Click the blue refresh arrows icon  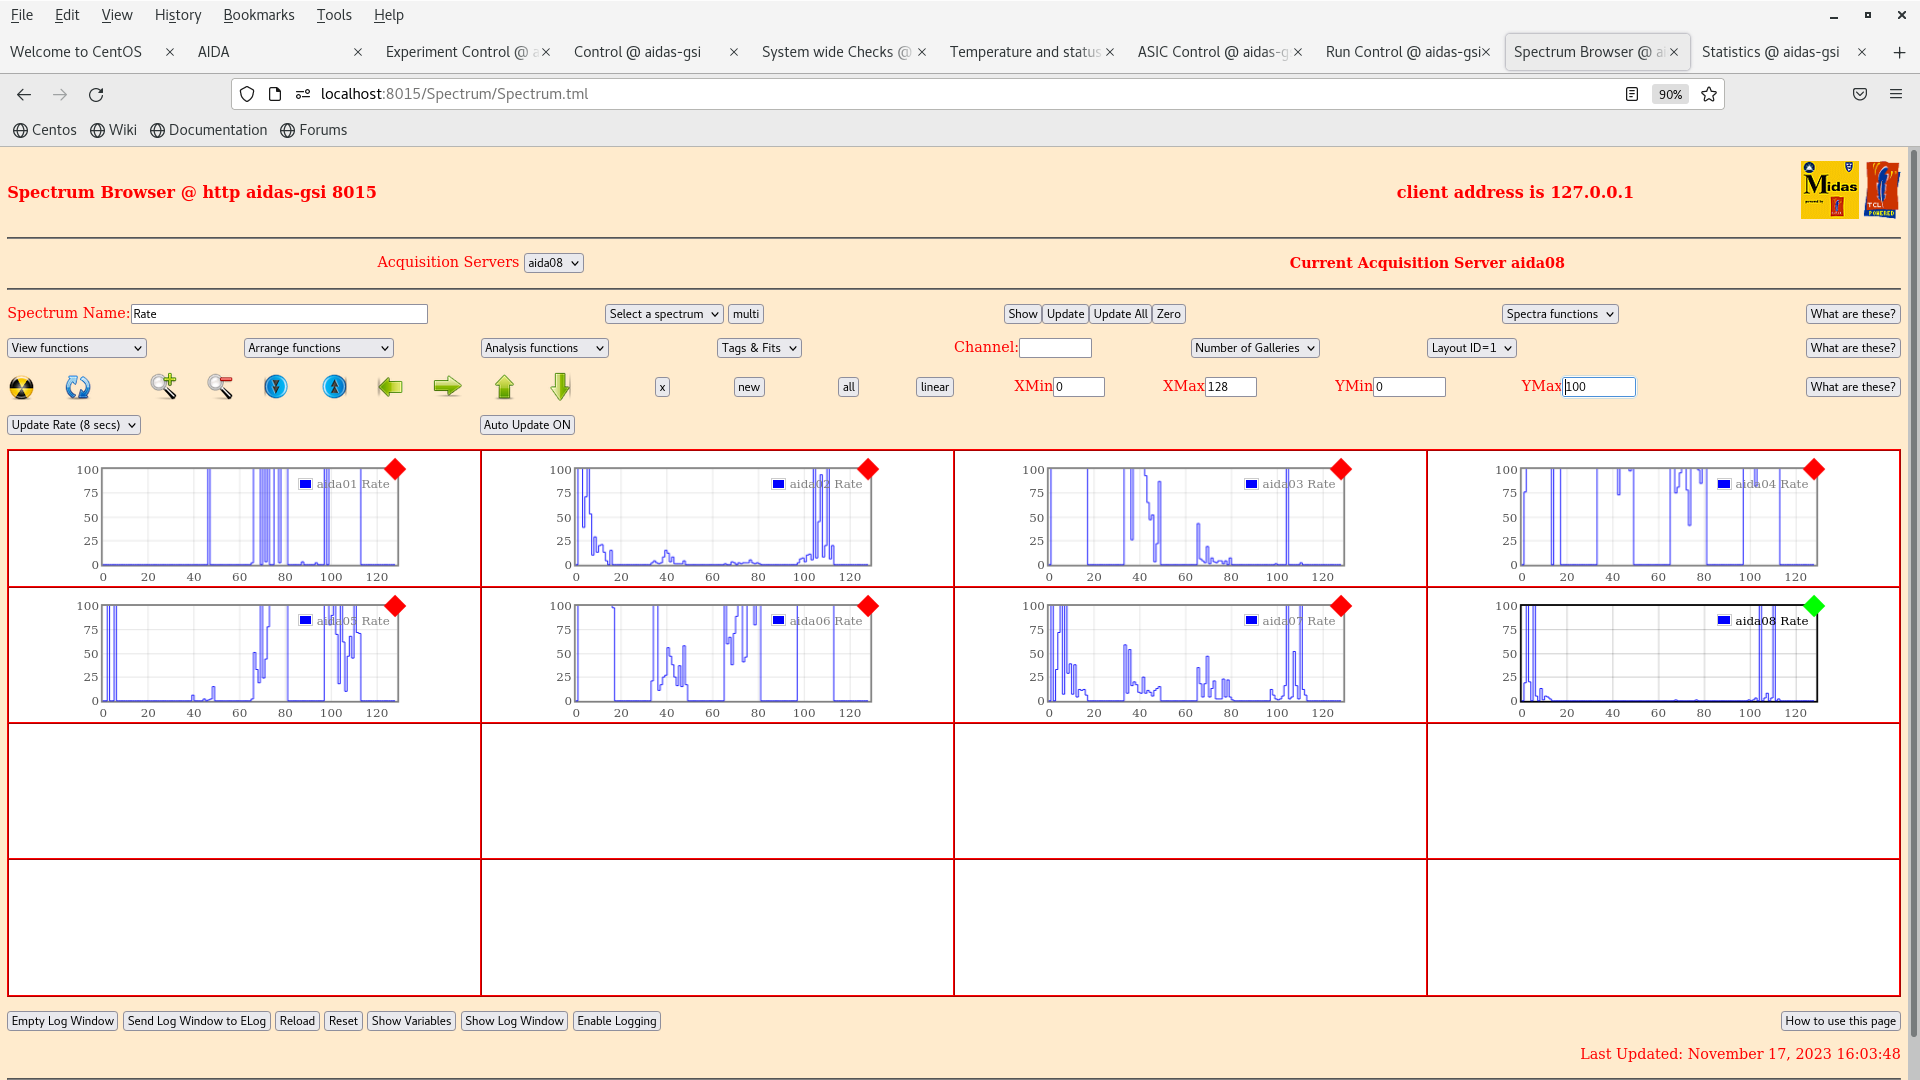click(x=78, y=387)
